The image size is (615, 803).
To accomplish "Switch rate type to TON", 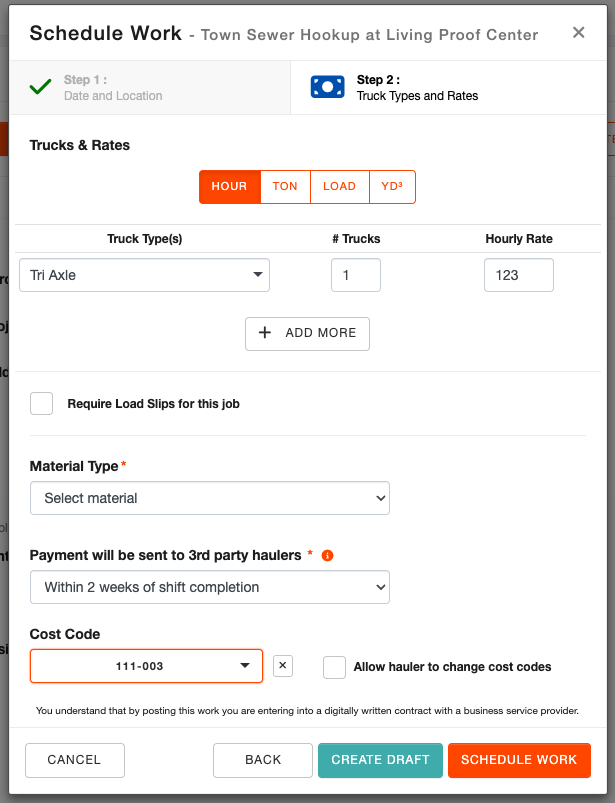I will 285,187.
